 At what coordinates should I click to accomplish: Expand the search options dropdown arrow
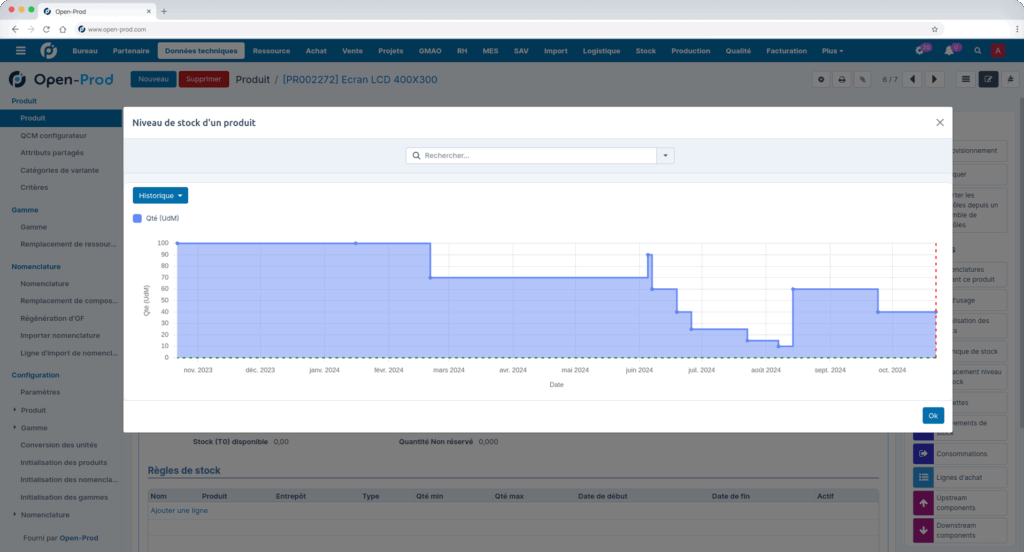(665, 155)
